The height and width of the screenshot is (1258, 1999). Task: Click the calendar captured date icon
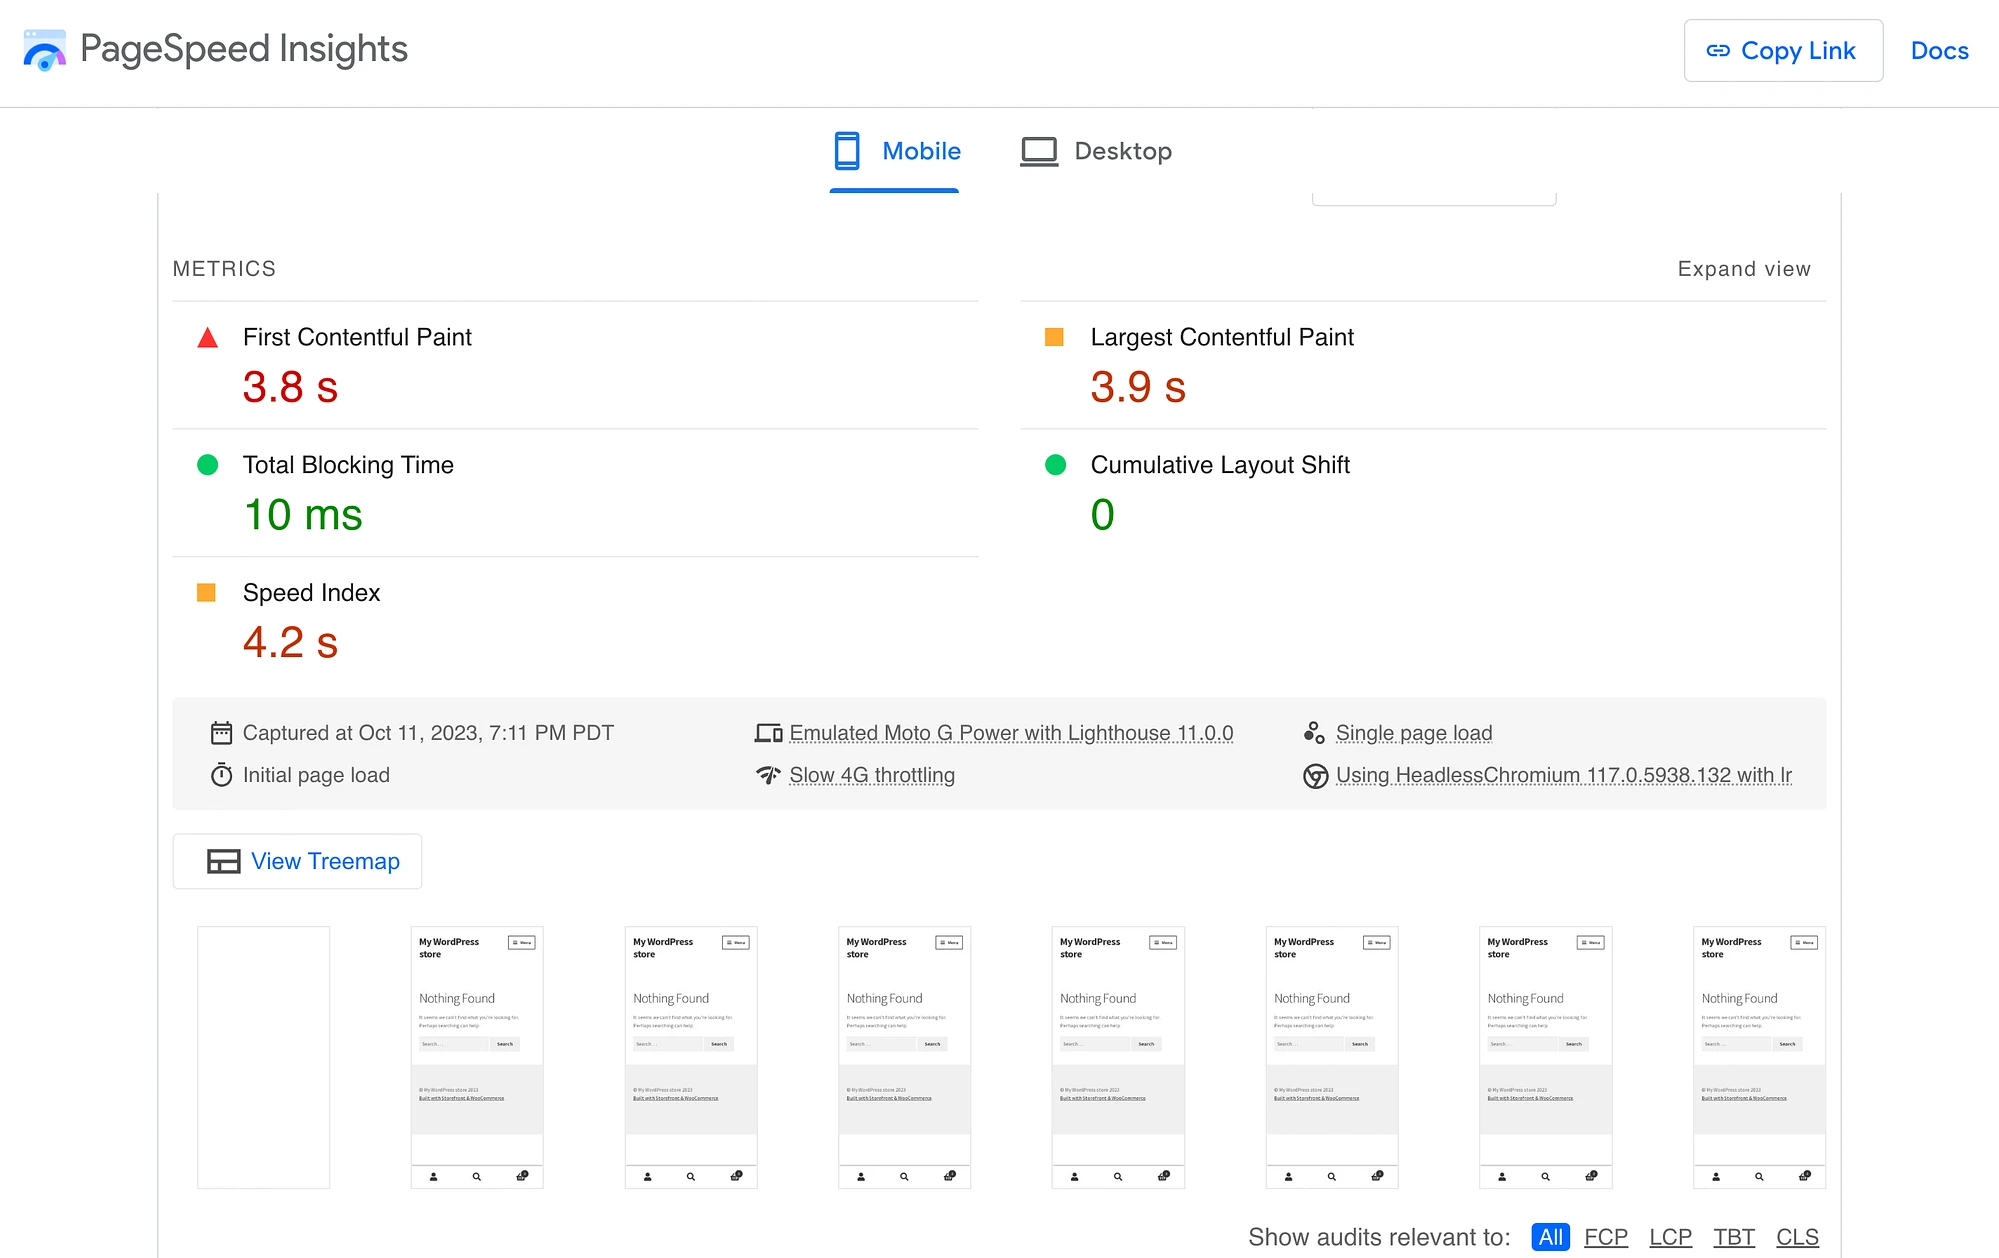pyautogui.click(x=223, y=733)
